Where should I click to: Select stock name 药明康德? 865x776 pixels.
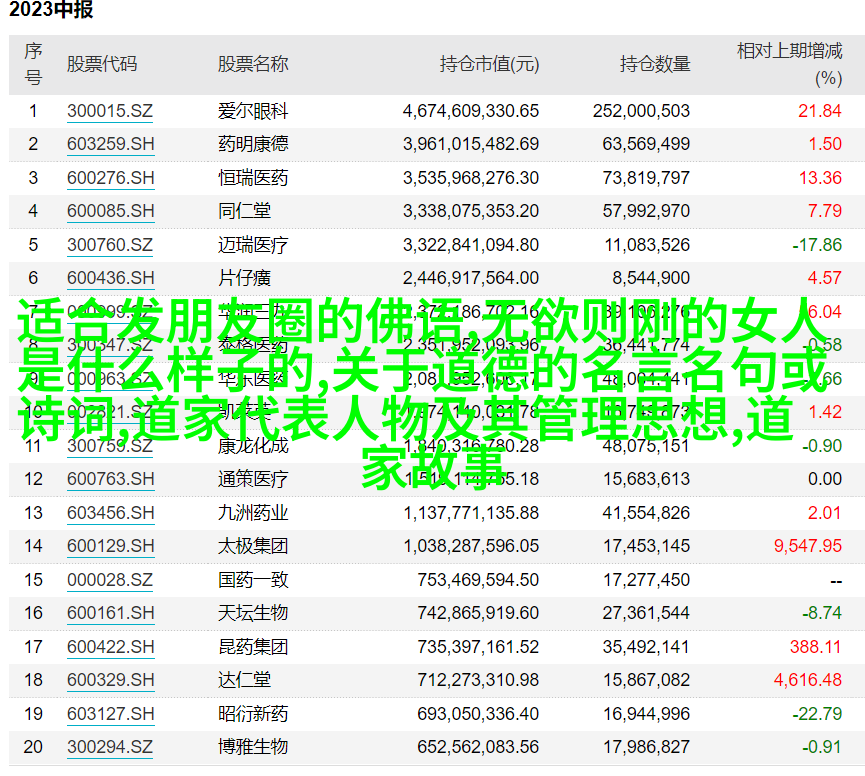[x=253, y=145]
